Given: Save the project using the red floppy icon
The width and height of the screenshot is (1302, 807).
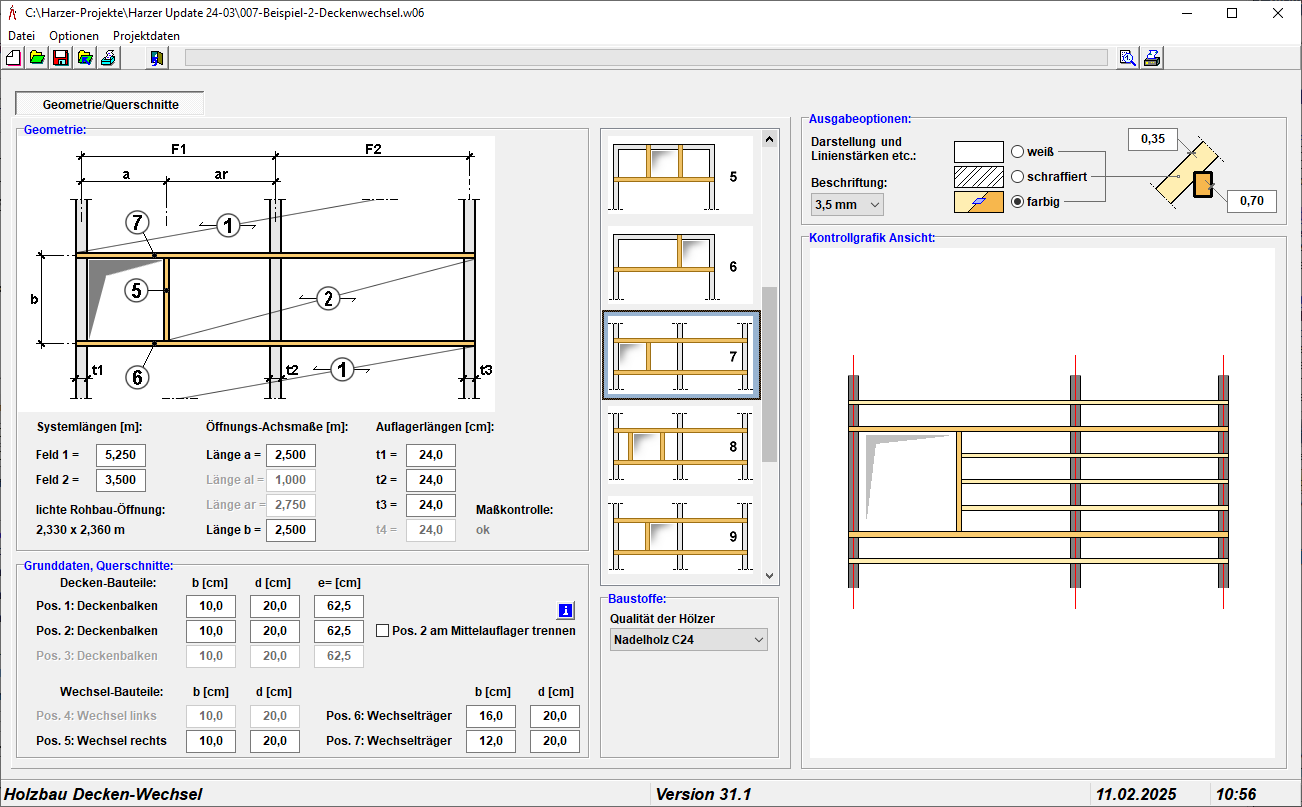Looking at the screenshot, I should click(x=61, y=58).
